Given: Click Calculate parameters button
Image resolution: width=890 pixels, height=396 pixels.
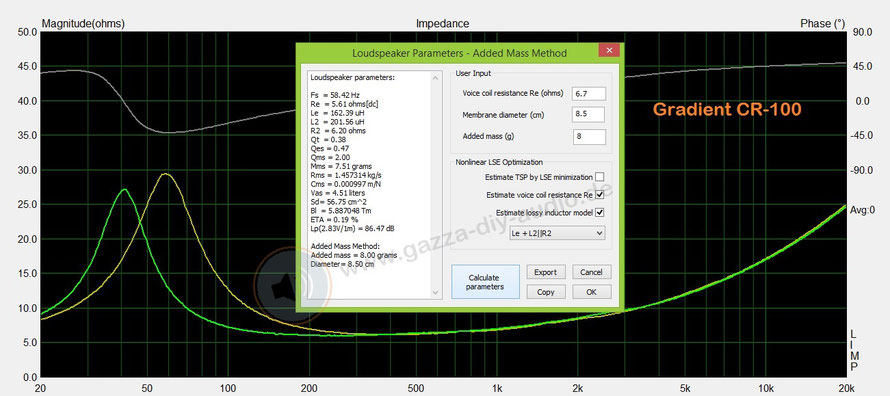Looking at the screenshot, I should pos(485,282).
